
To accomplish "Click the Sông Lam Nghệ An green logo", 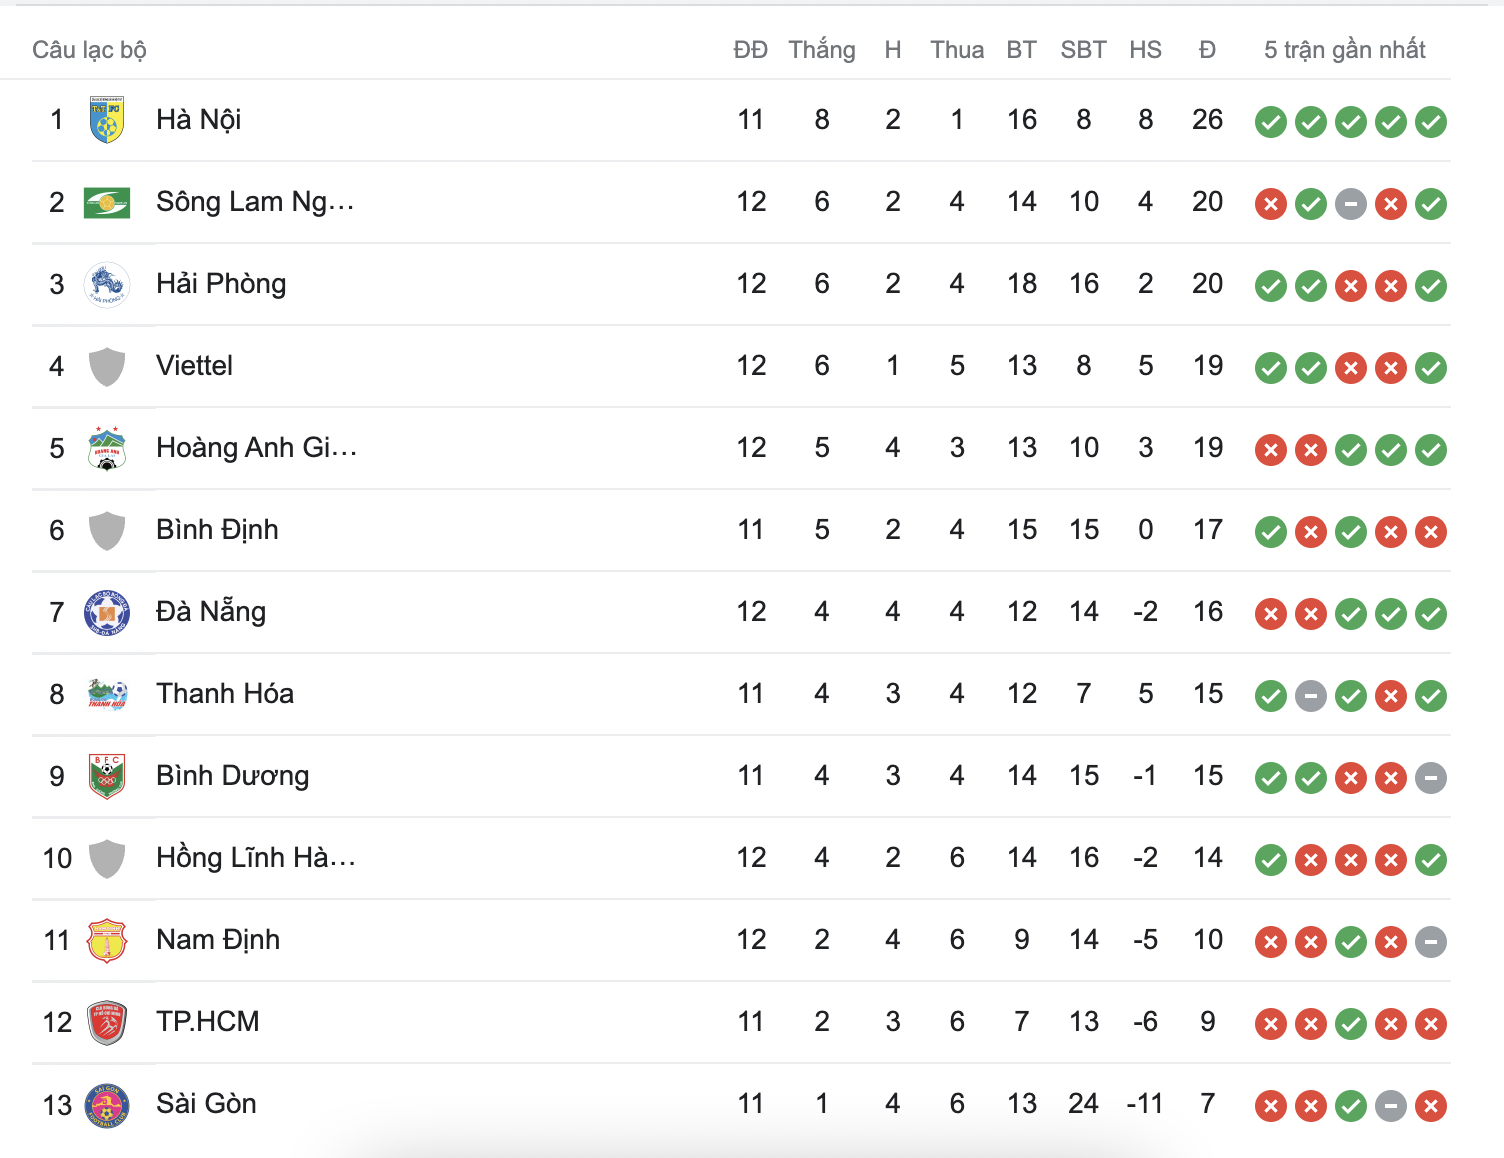I will [x=107, y=203].
